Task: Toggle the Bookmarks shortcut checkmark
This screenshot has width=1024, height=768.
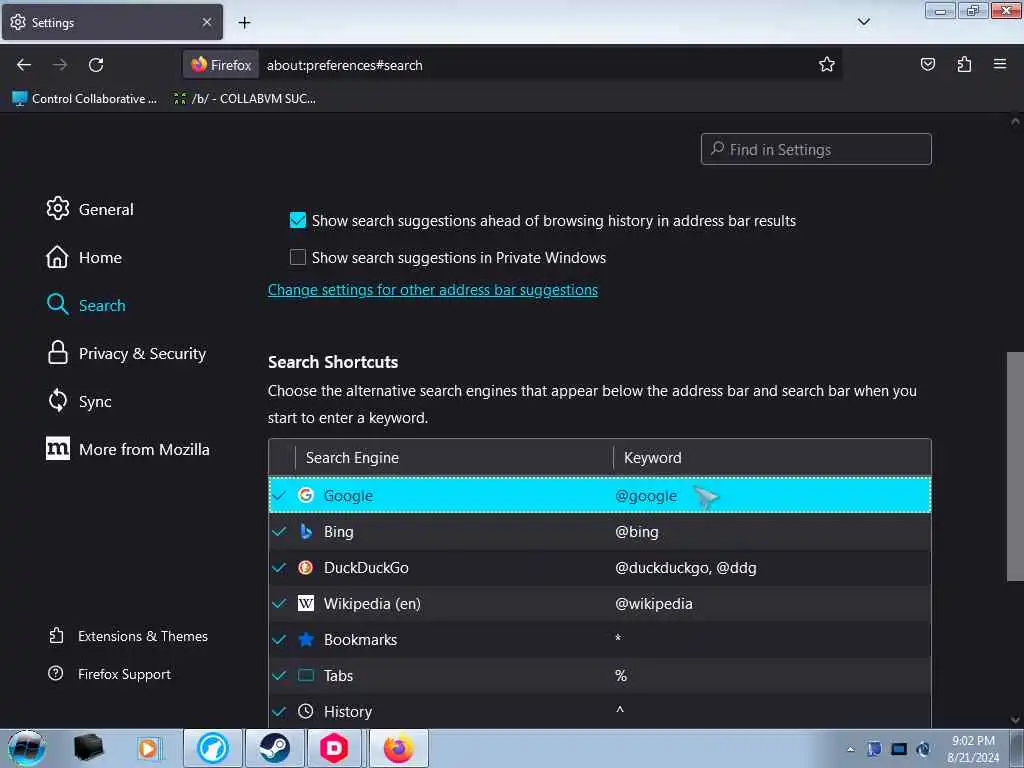Action: point(280,639)
